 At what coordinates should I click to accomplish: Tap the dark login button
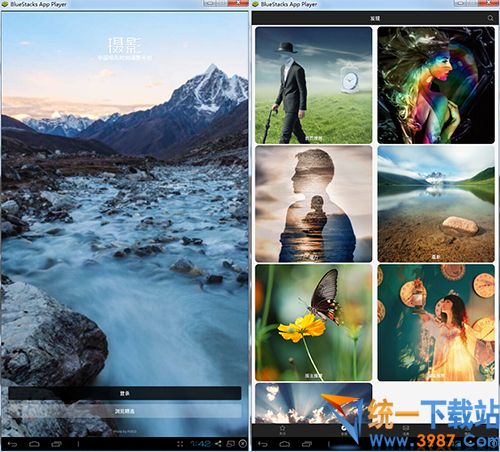click(125, 393)
